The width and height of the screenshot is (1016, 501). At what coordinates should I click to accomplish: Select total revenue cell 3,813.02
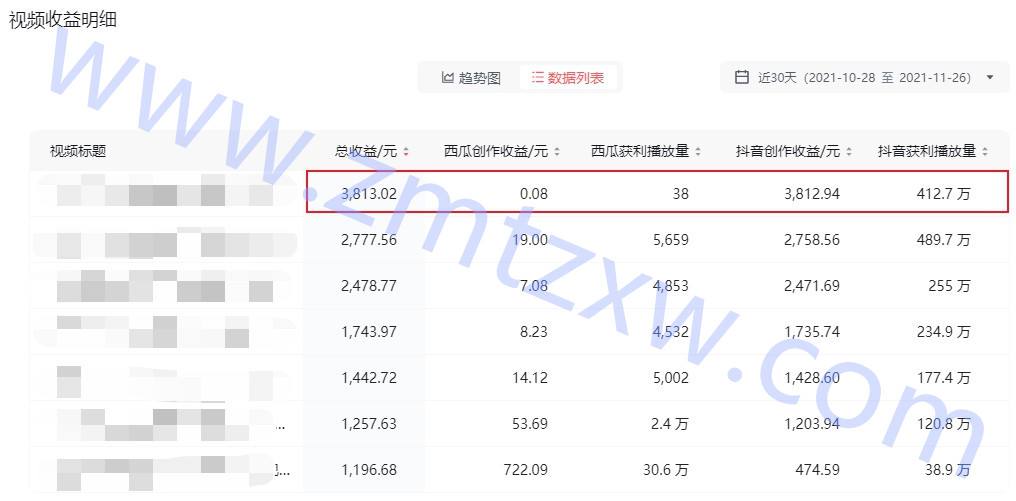(369, 193)
